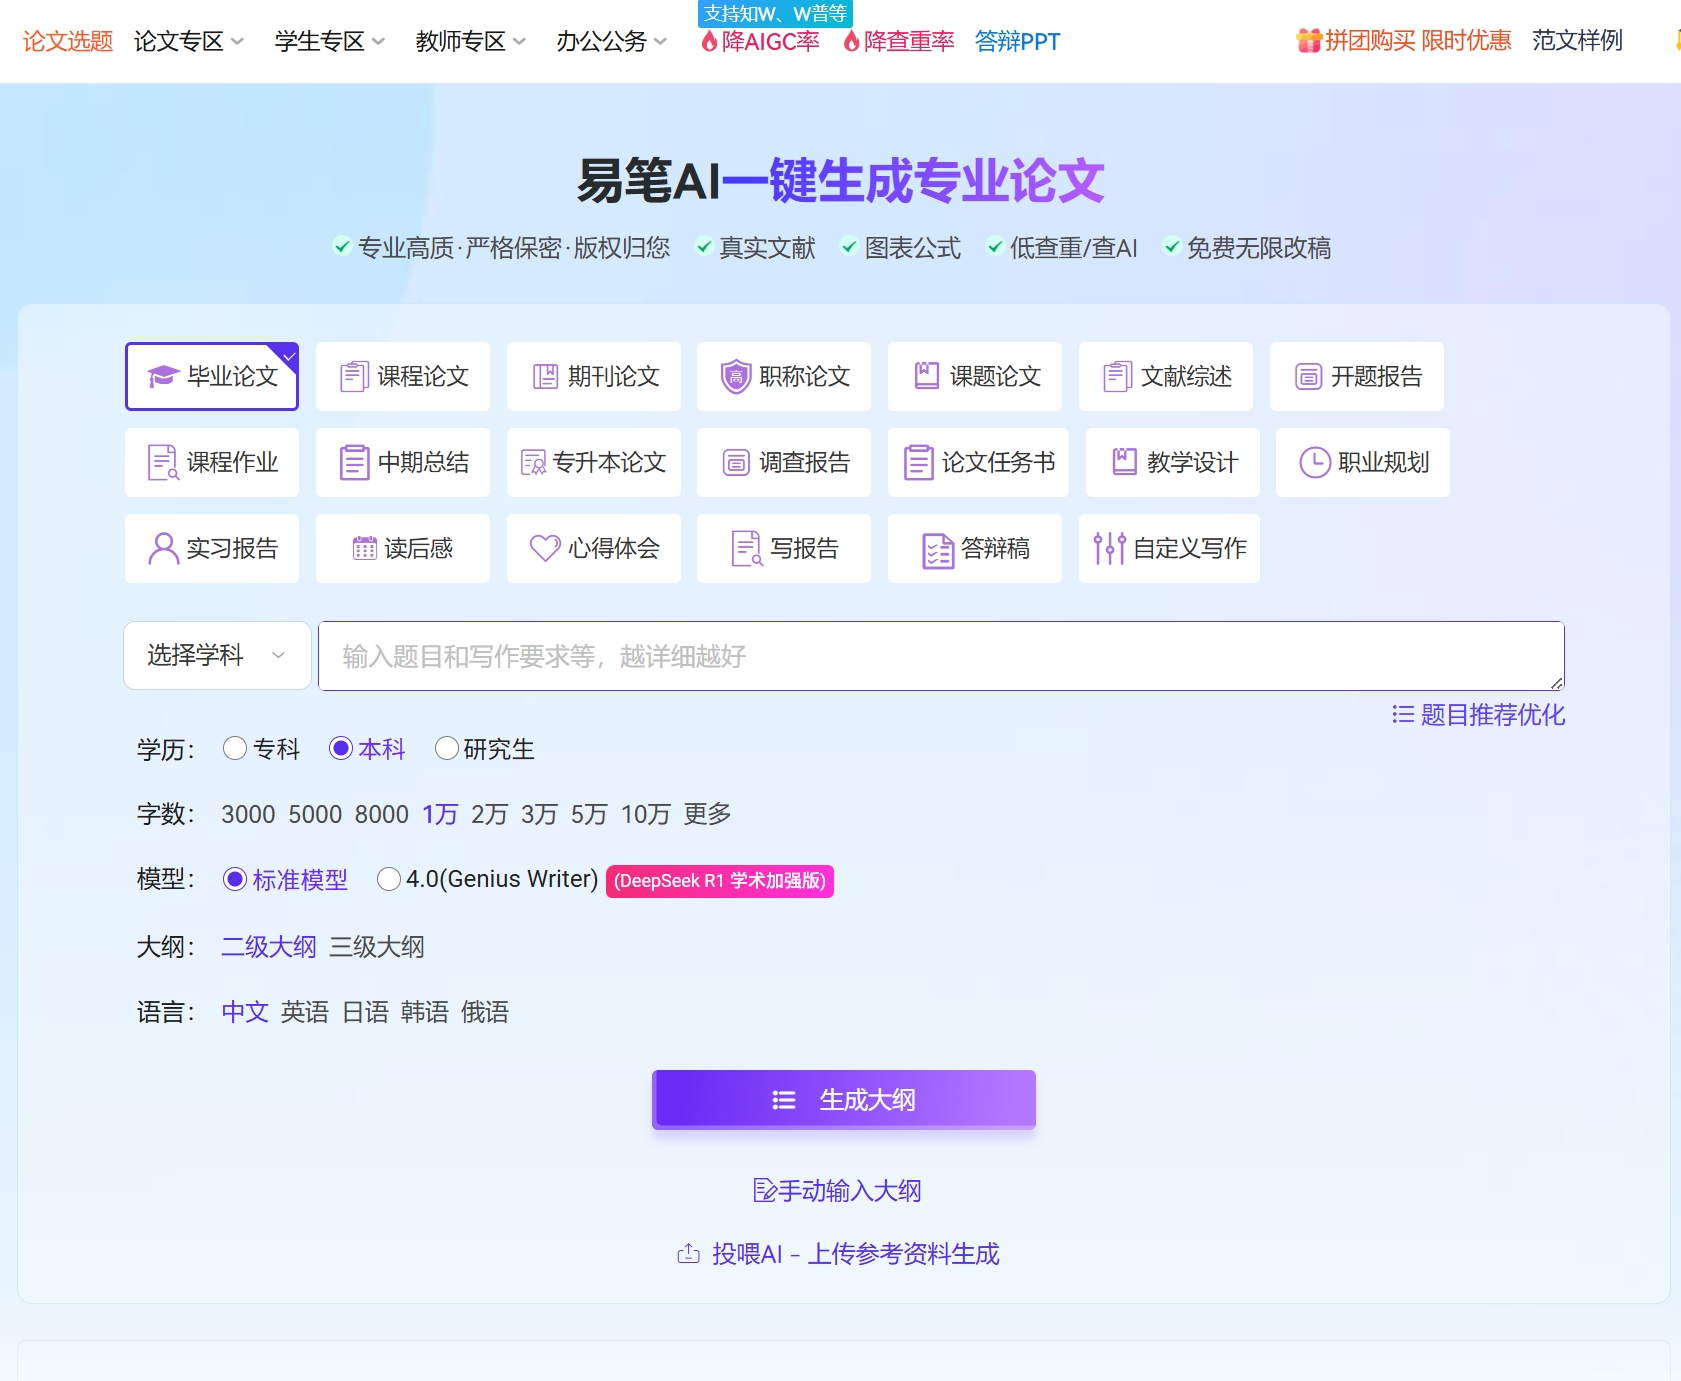Screen dimensions: 1681x1381
Task: Open 自定义写作 via its sliders icon
Action: click(x=1108, y=548)
